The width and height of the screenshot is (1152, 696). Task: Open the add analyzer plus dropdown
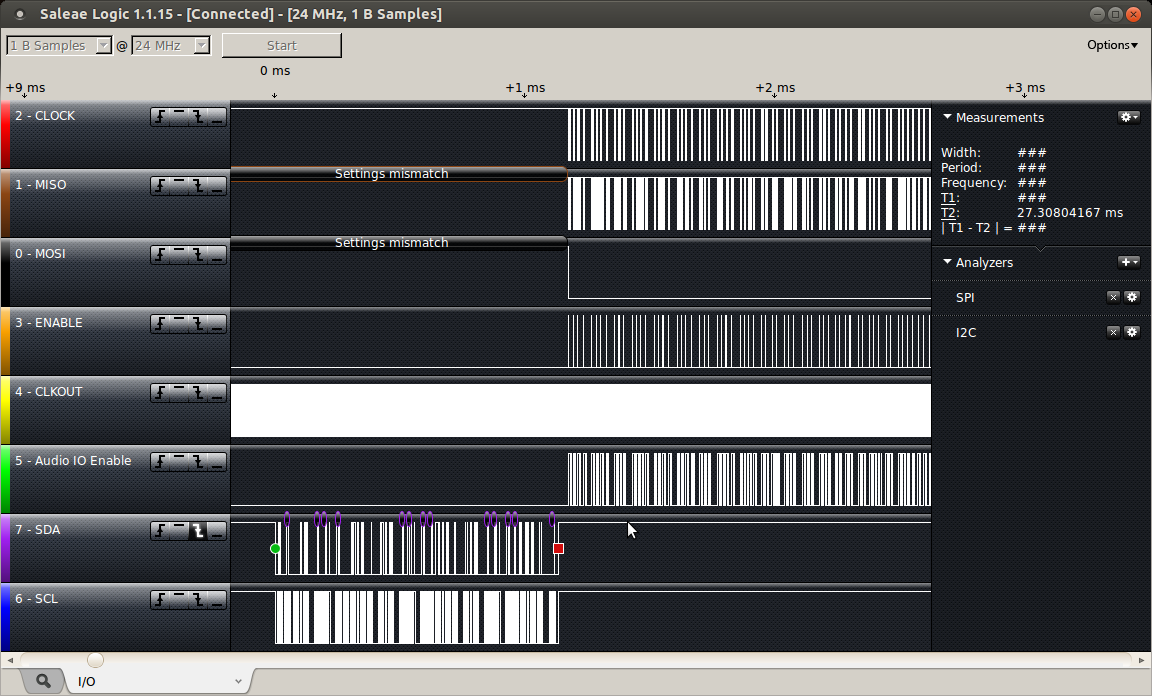[x=1128, y=262]
